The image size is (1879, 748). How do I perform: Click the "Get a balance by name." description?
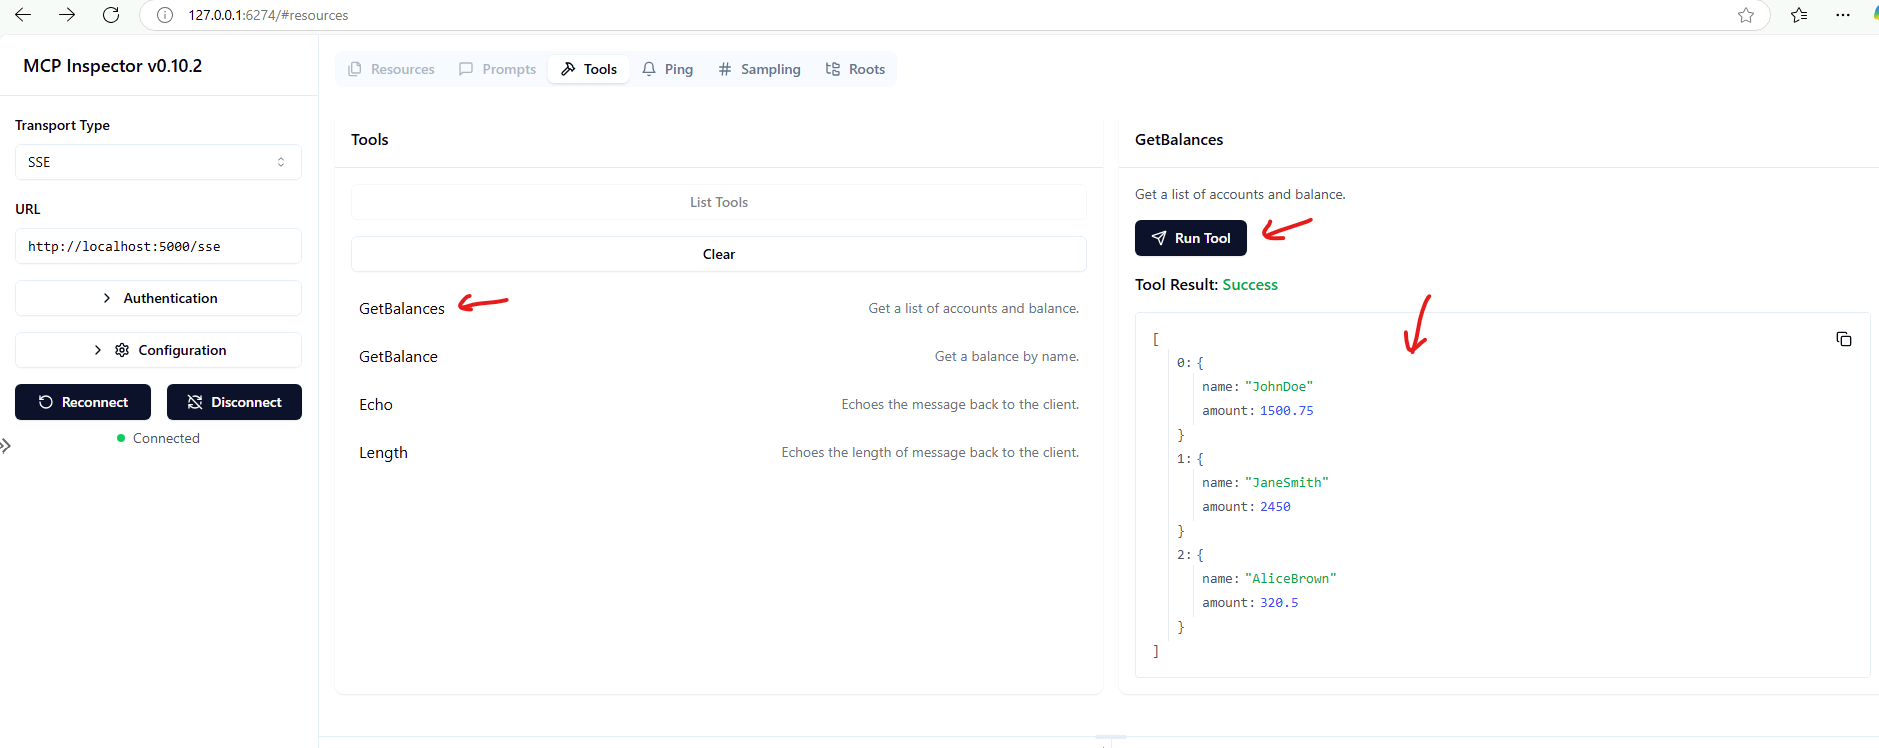[1007, 356]
